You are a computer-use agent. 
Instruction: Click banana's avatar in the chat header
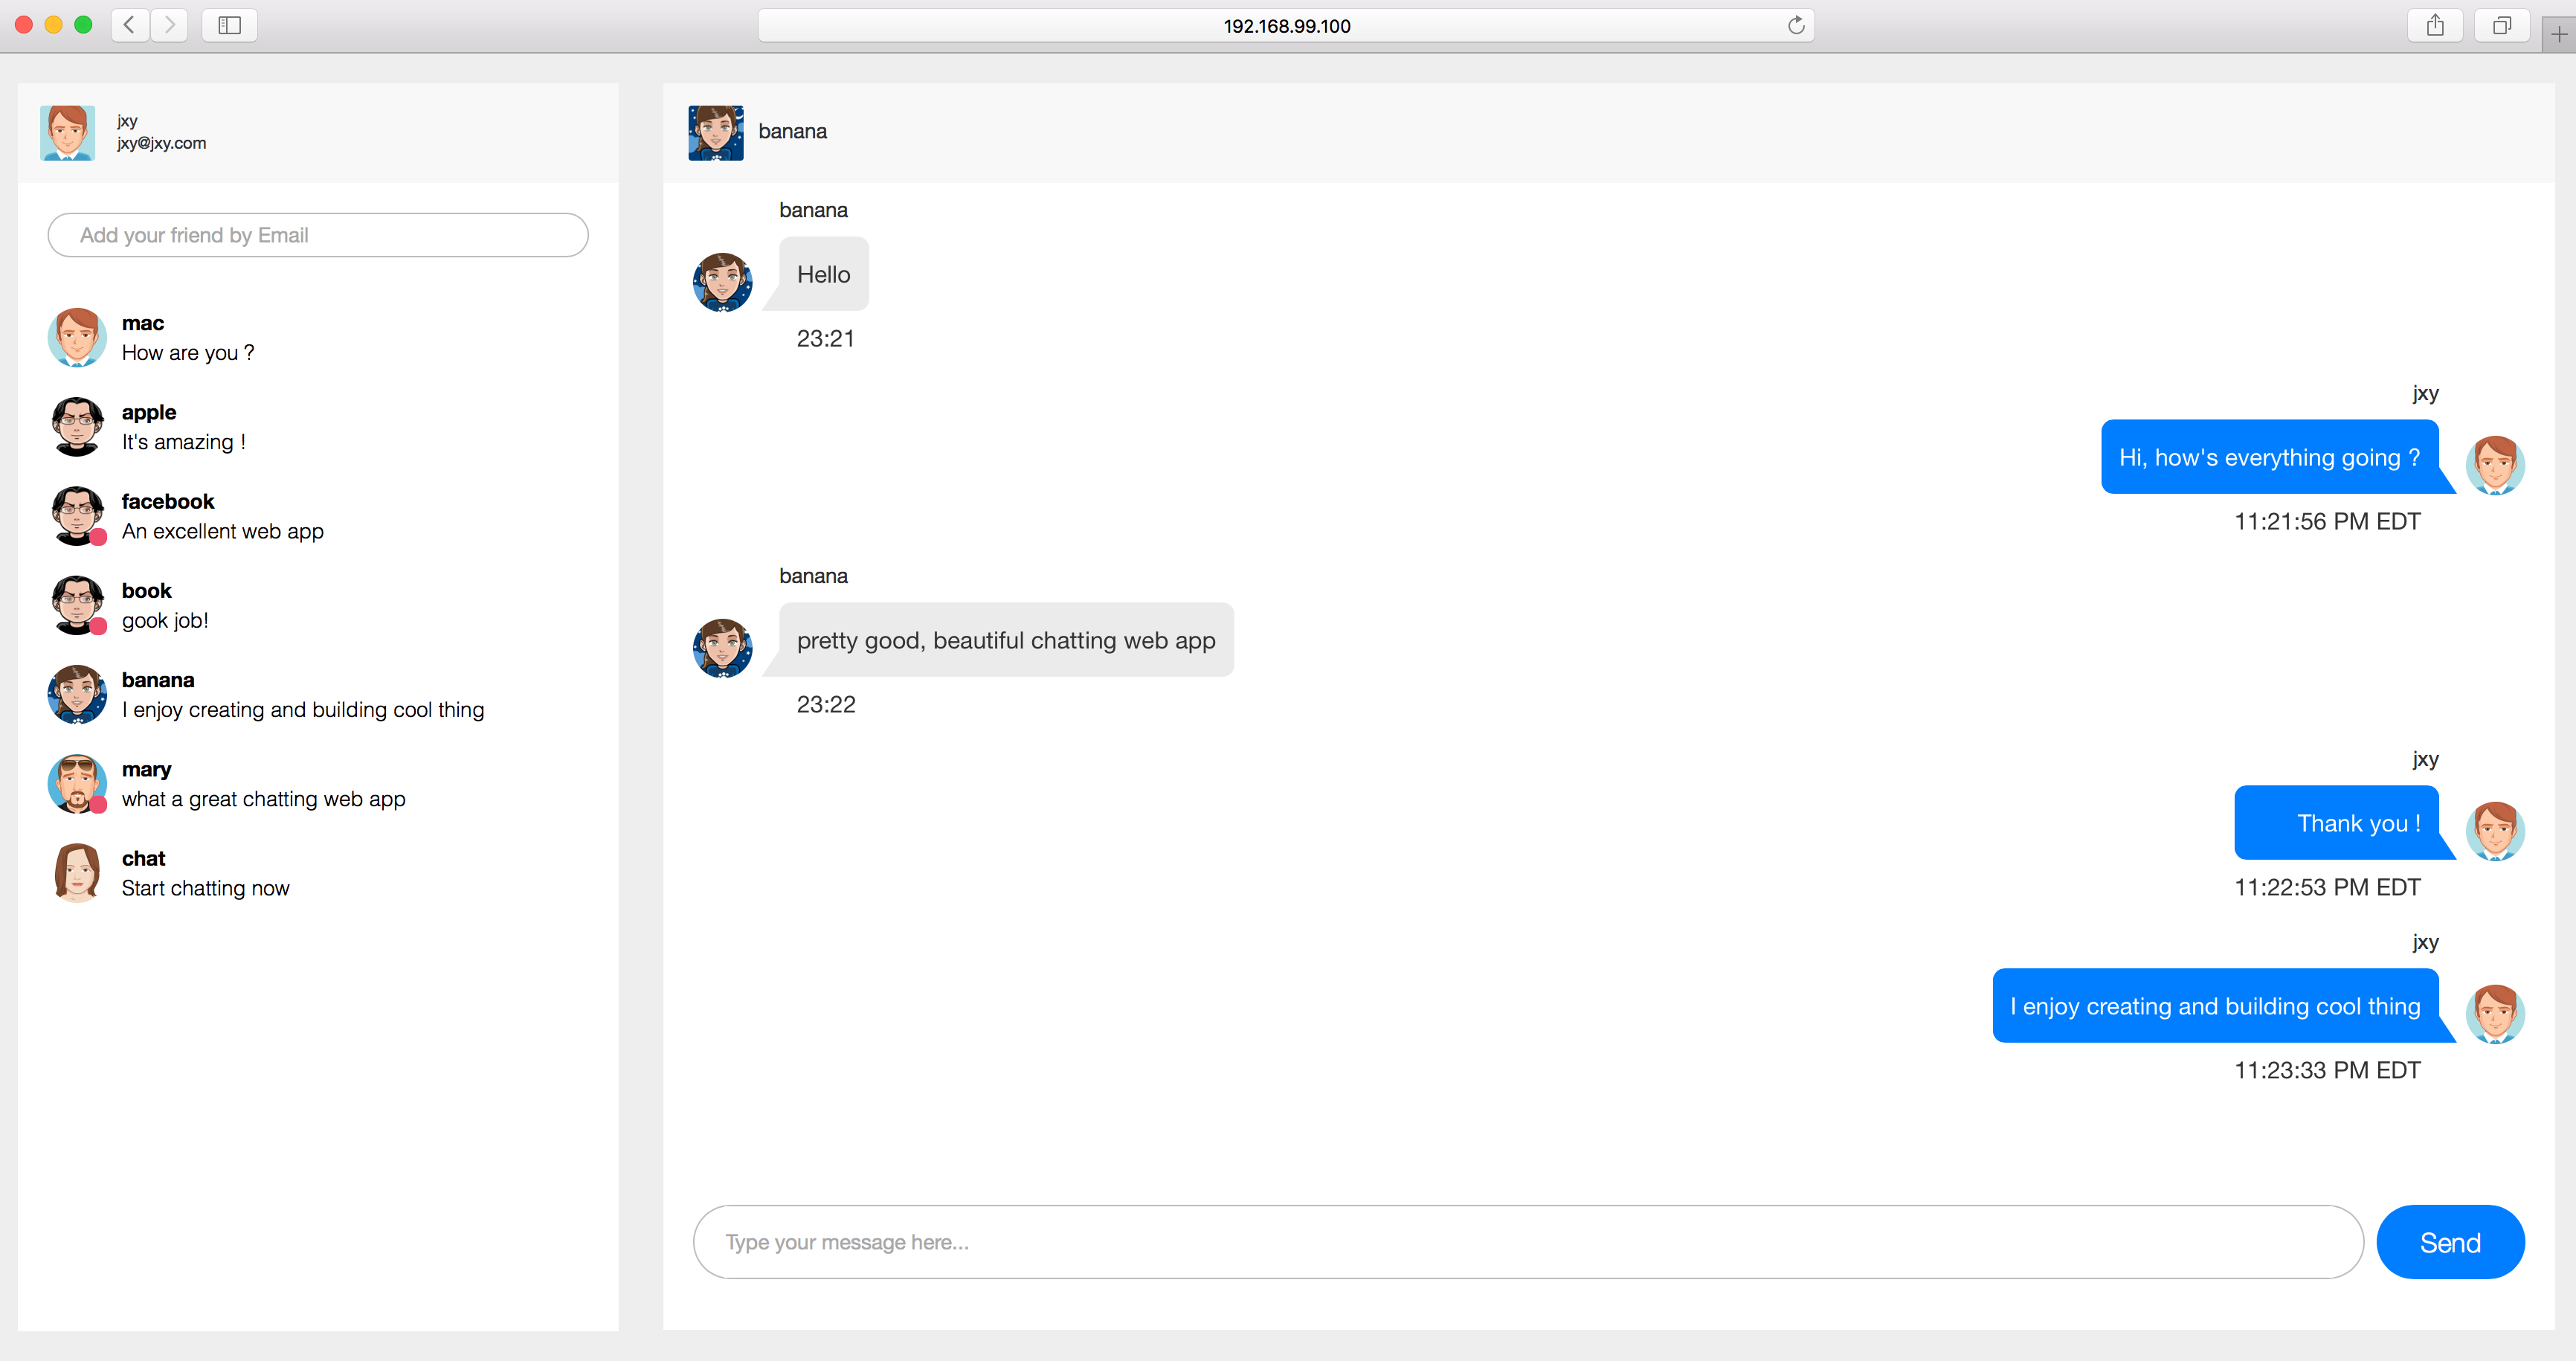[x=716, y=131]
